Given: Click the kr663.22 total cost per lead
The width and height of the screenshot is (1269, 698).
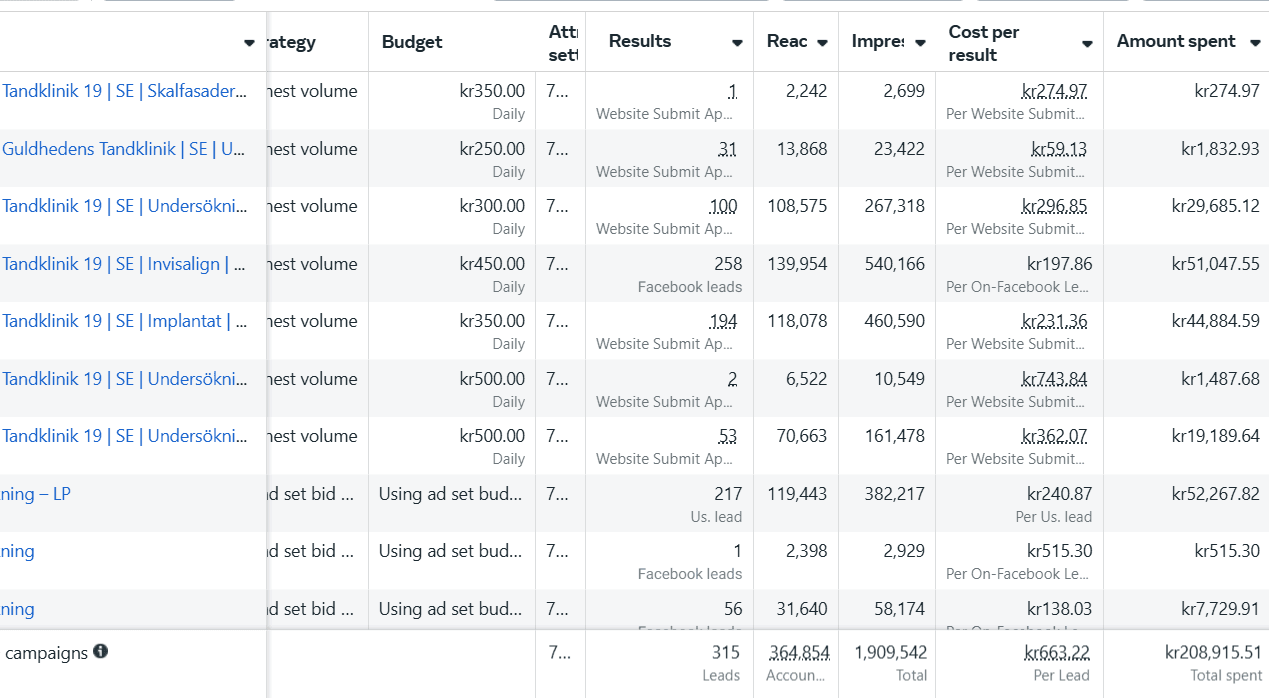Looking at the screenshot, I should click(x=1057, y=652).
